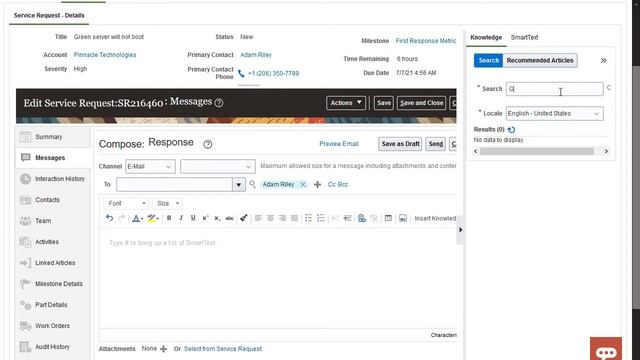Align text left
The width and height of the screenshot is (640, 360).
[x=258, y=218]
